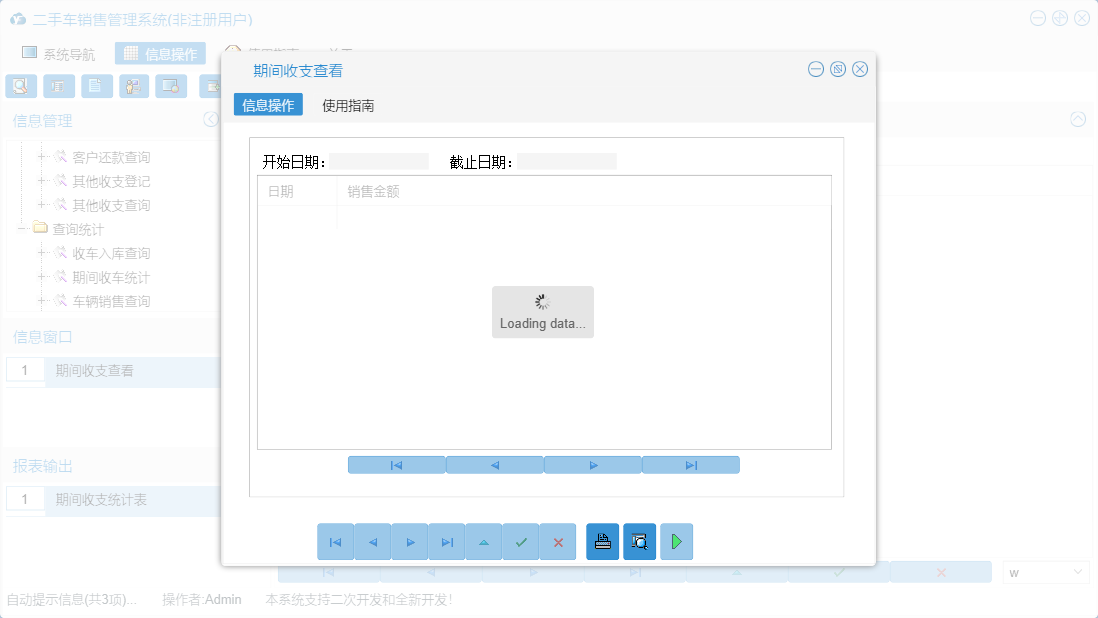Collapse the 信息管理 sidebar panel
This screenshot has width=1098, height=618.
tap(210, 119)
